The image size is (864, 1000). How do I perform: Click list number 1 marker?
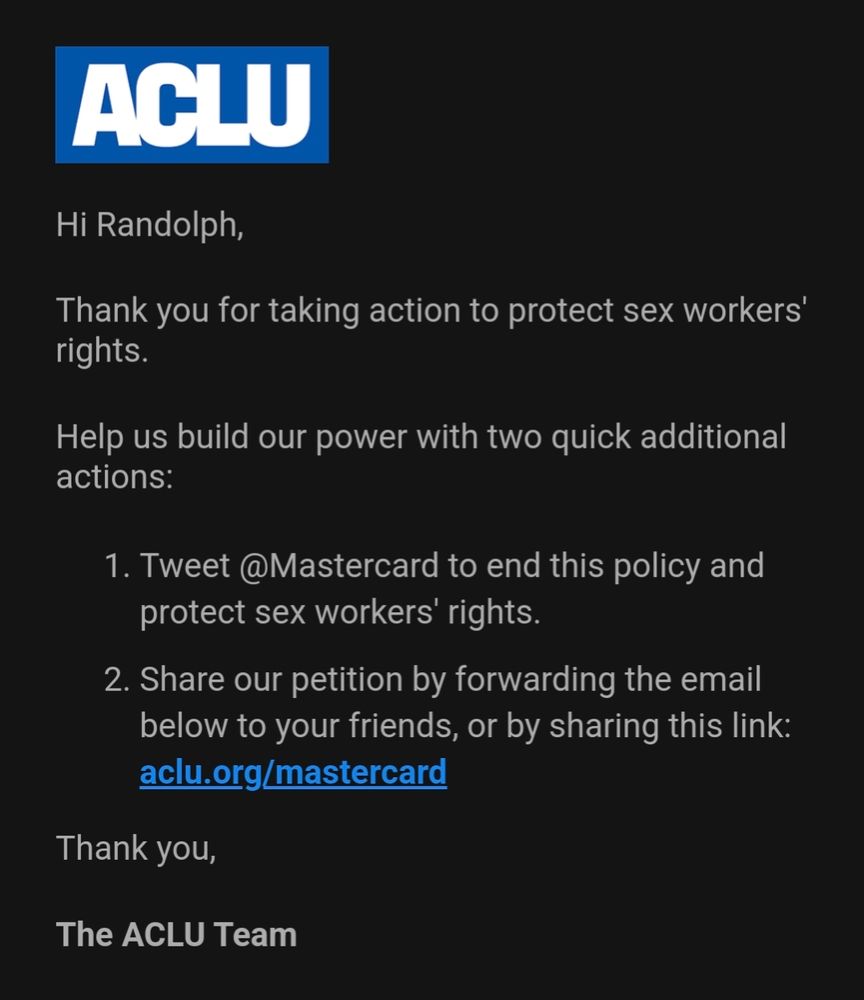click(117, 566)
